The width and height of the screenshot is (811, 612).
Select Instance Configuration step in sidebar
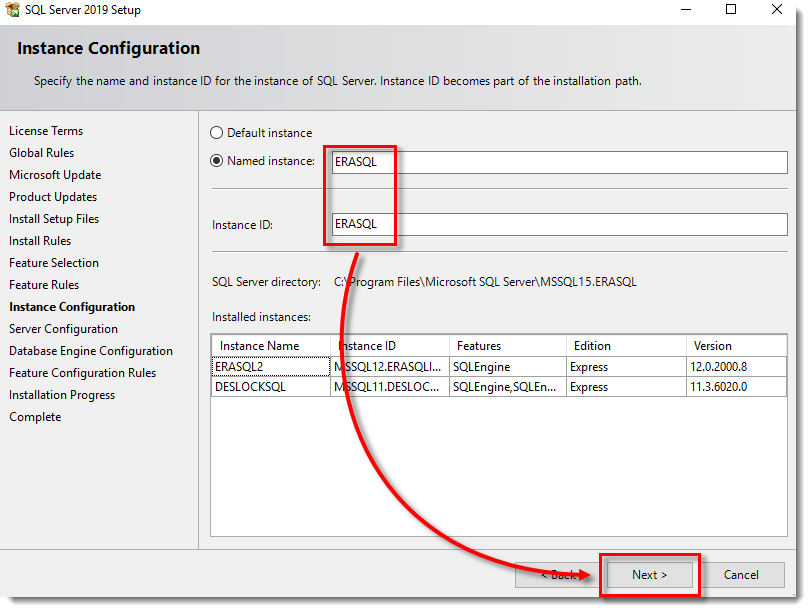pyautogui.click(x=72, y=307)
